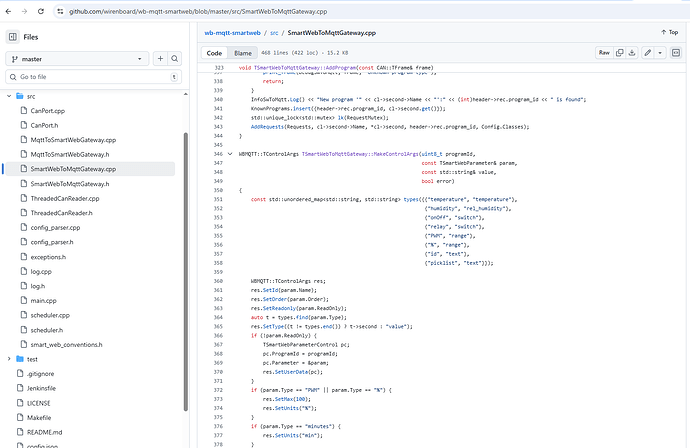Screen dimensions: 690x448
Task: Select SmartWebToMqttGateway.cpp in the tree
Action: 73,169
